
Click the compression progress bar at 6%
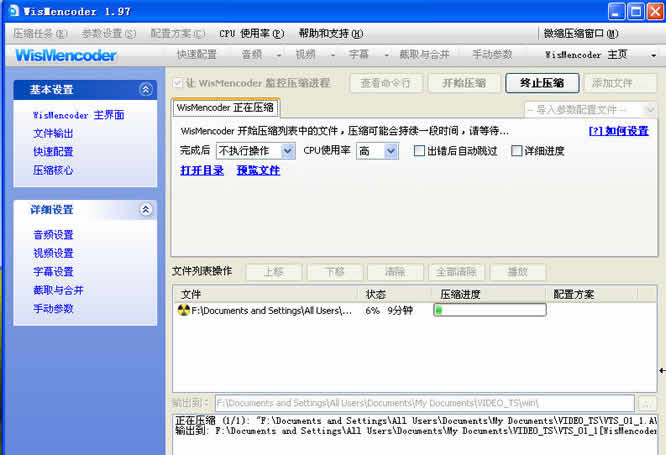tap(490, 310)
